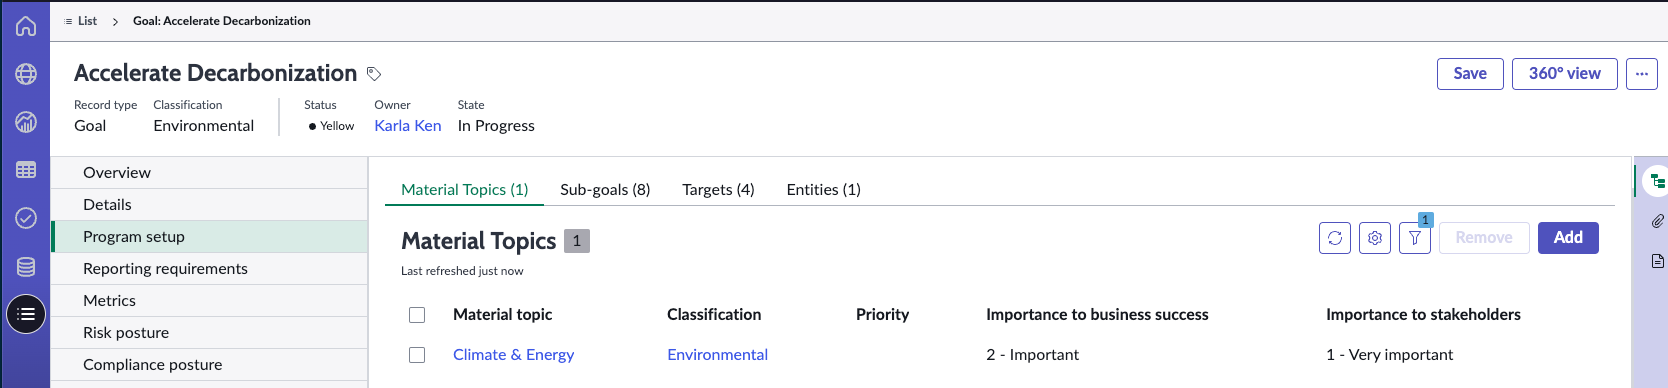
Task: Open the table grid icon in sidebar
Action: 26,170
